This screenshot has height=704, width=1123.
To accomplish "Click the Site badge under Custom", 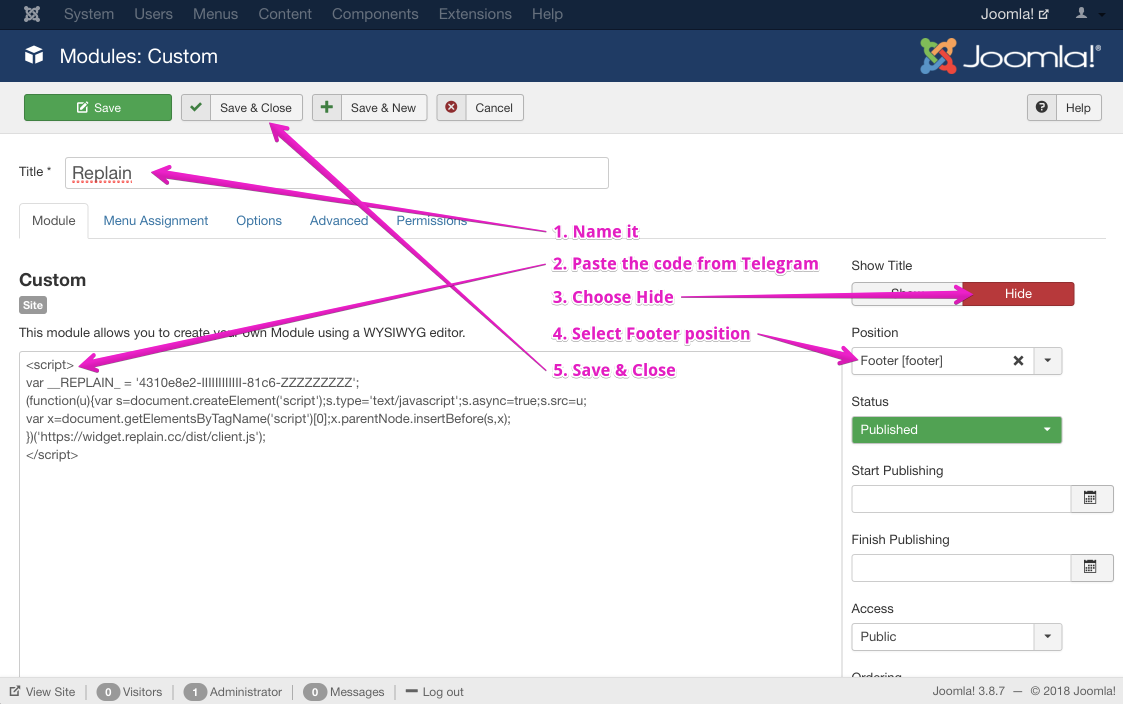I will tap(33, 305).
